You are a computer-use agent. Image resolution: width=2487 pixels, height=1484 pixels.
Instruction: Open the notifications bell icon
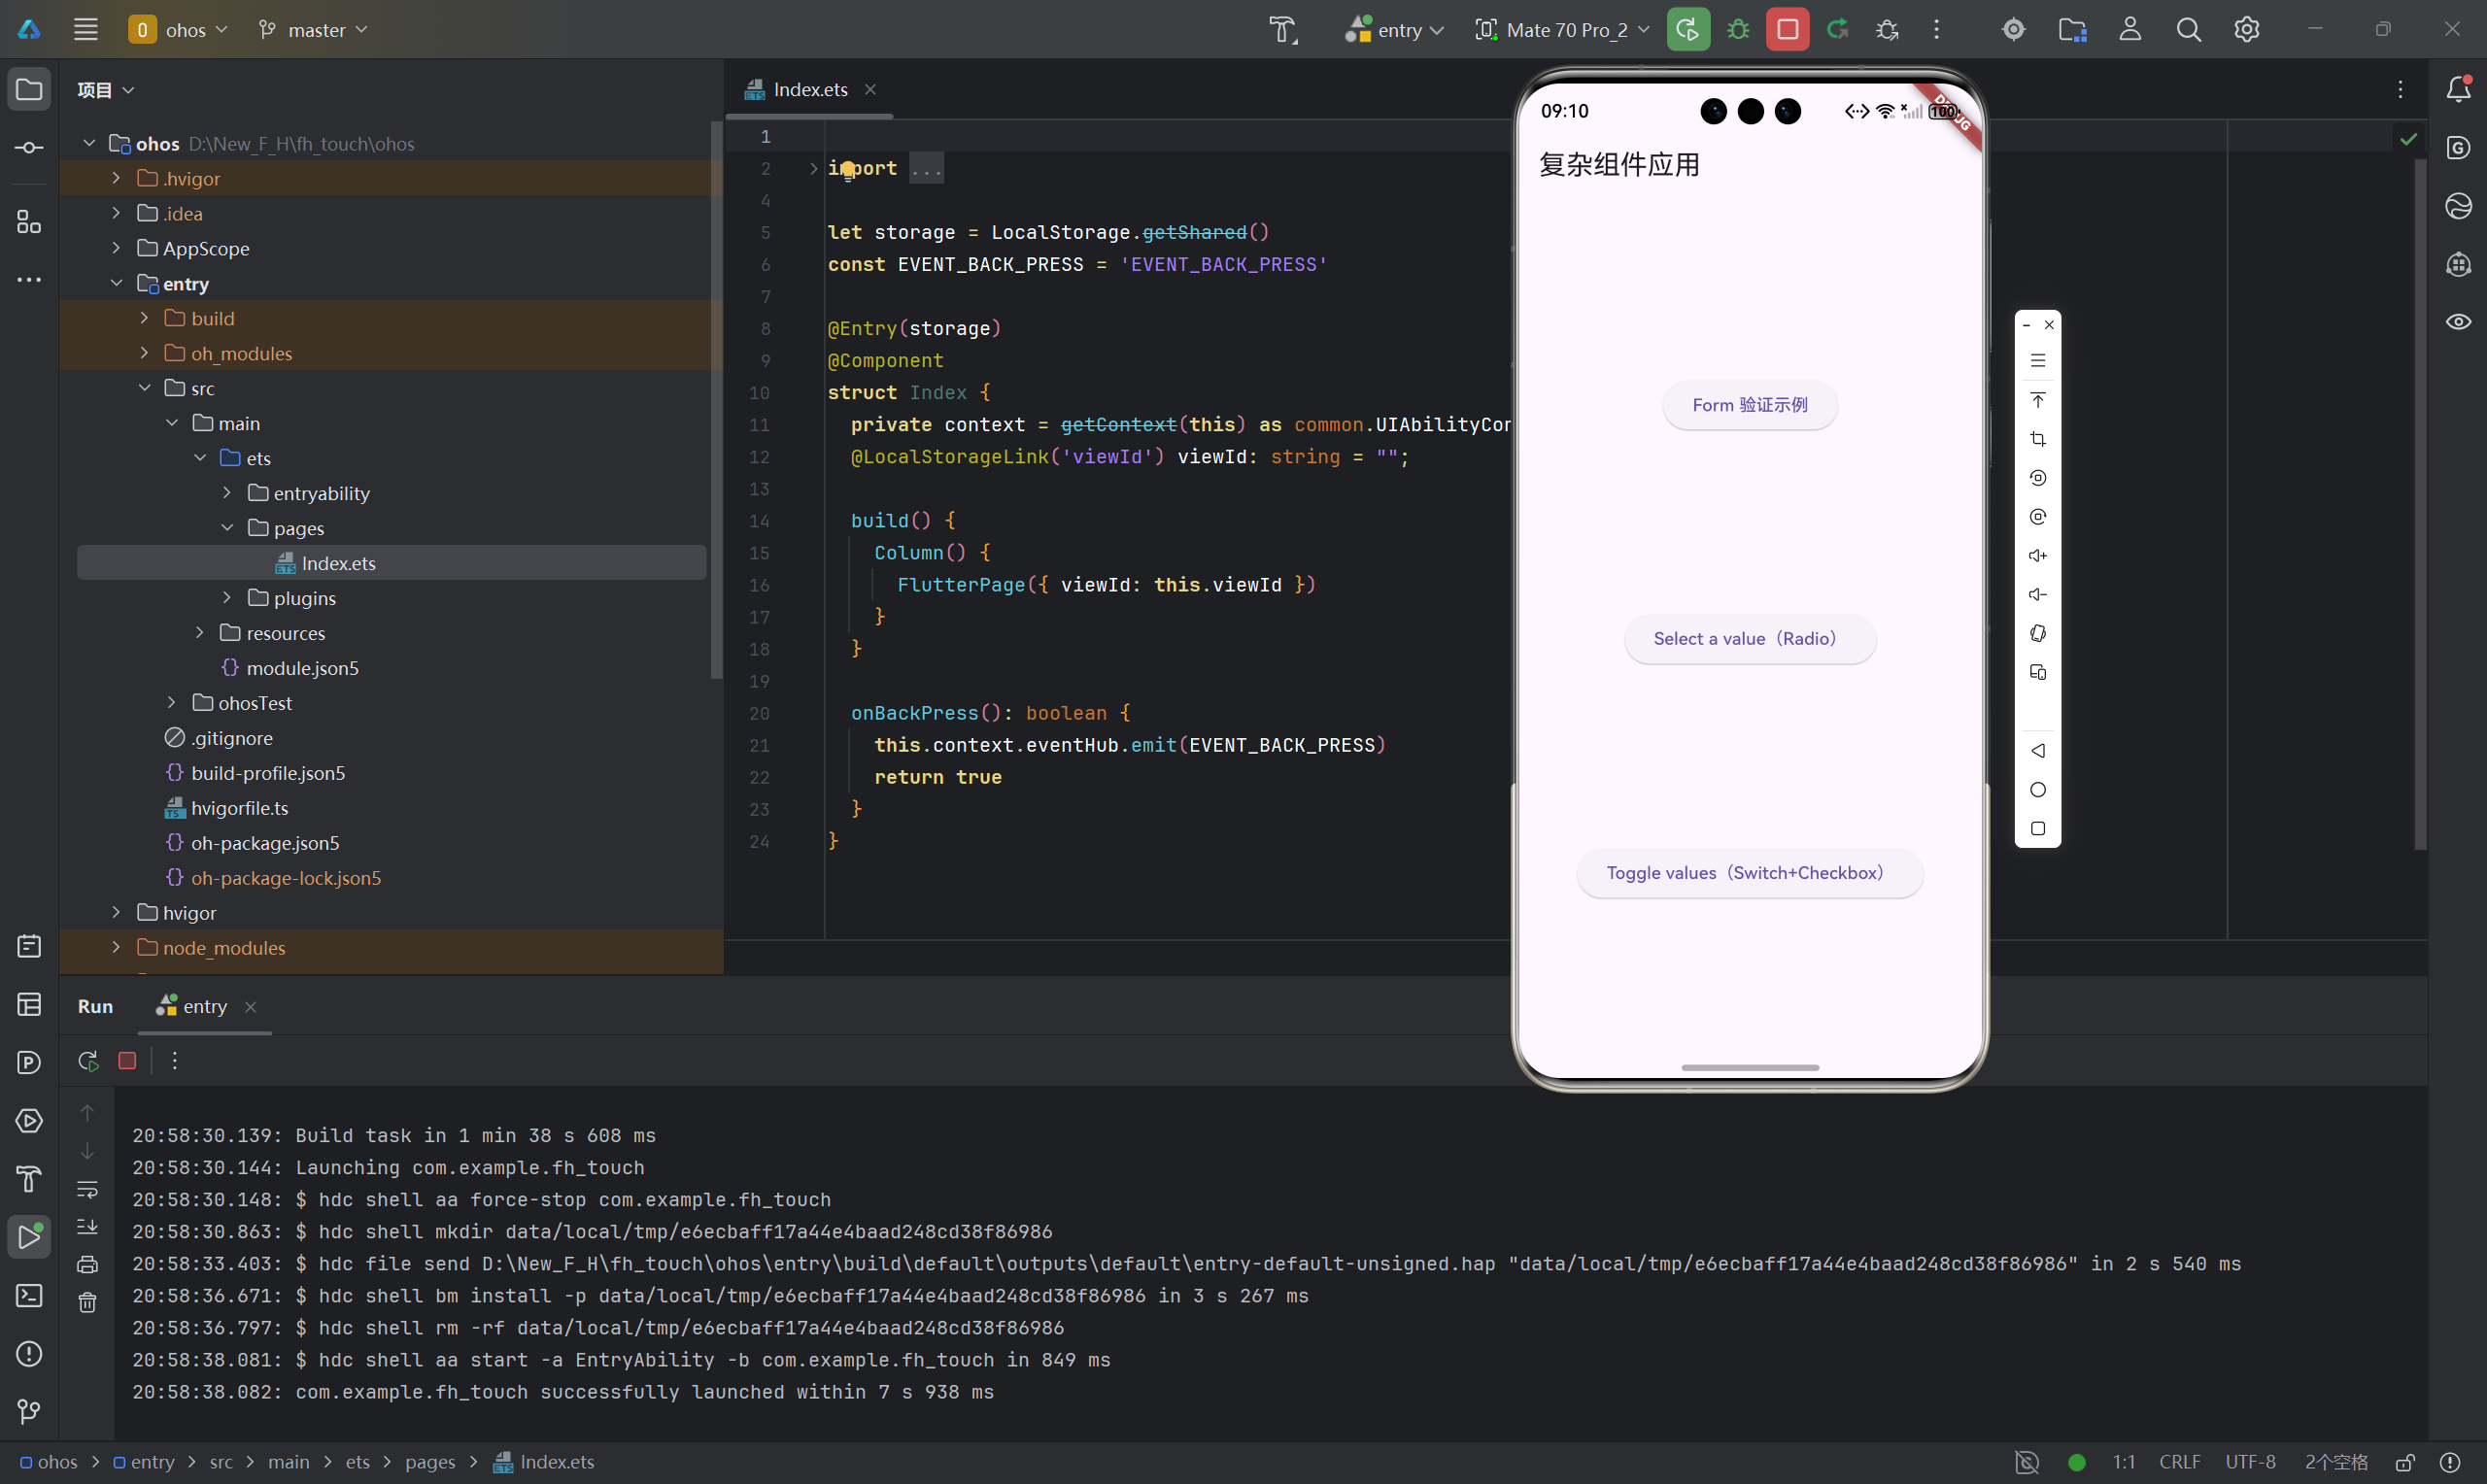click(2458, 90)
